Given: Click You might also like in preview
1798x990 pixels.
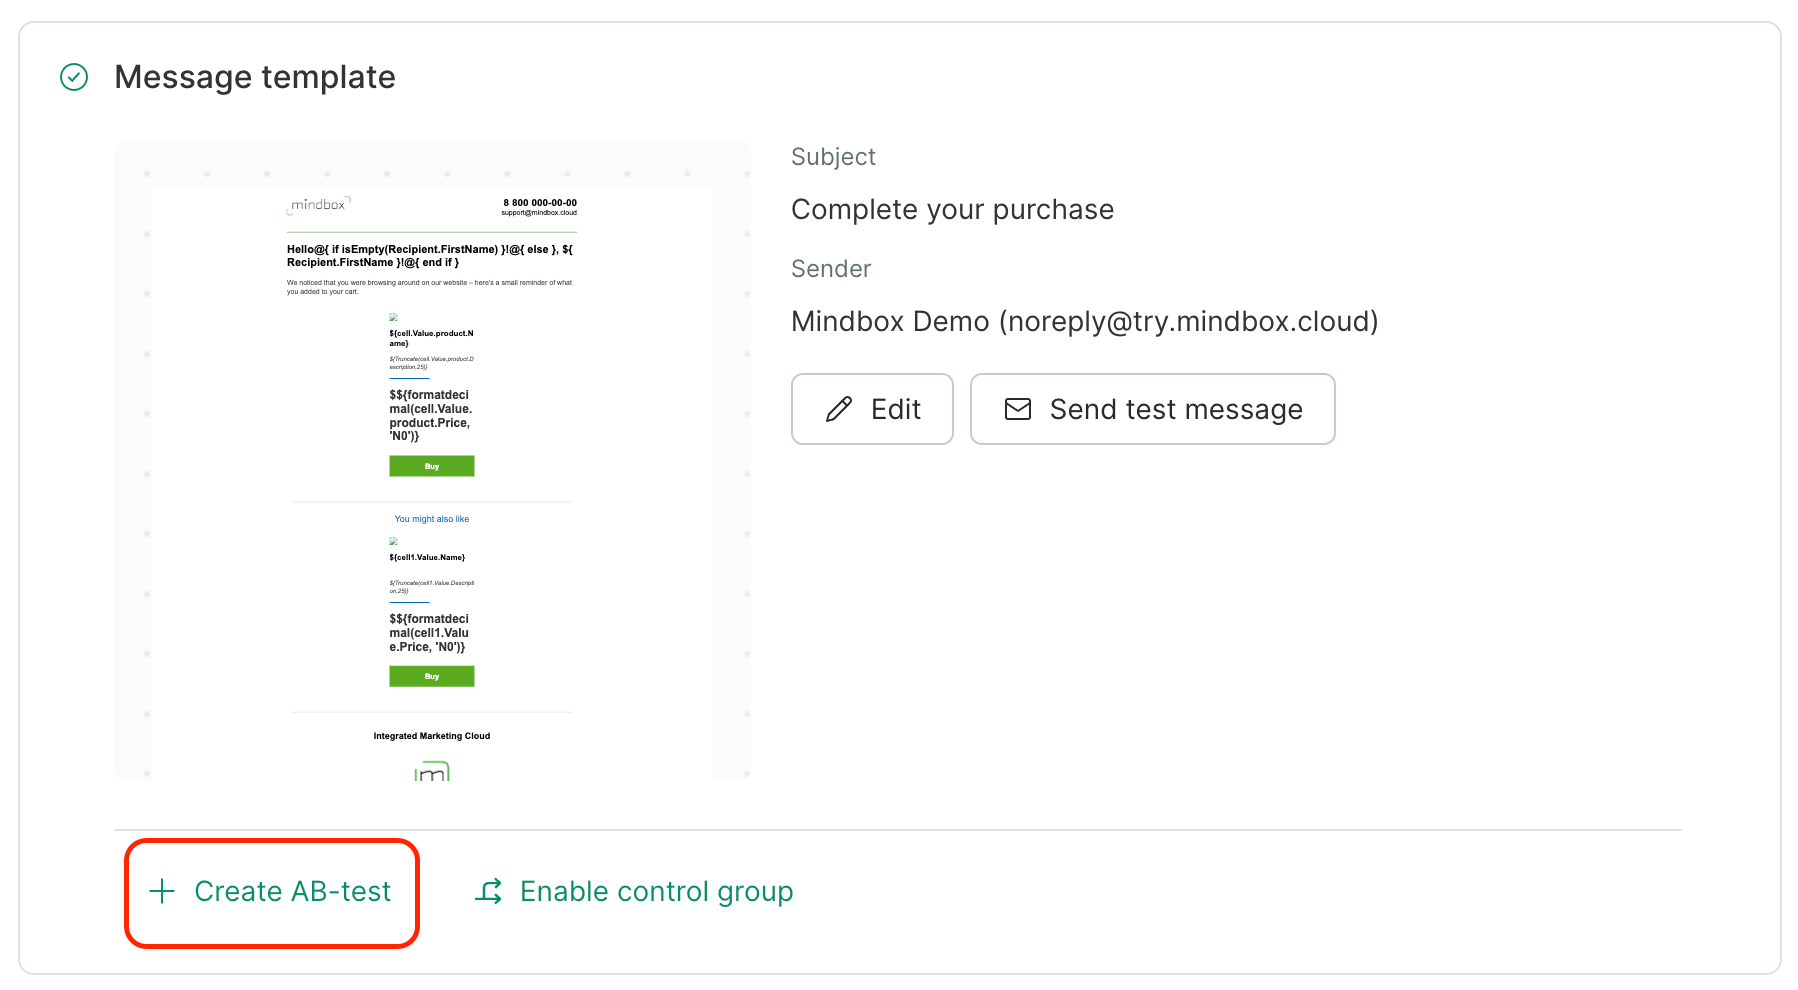Looking at the screenshot, I should (x=432, y=519).
